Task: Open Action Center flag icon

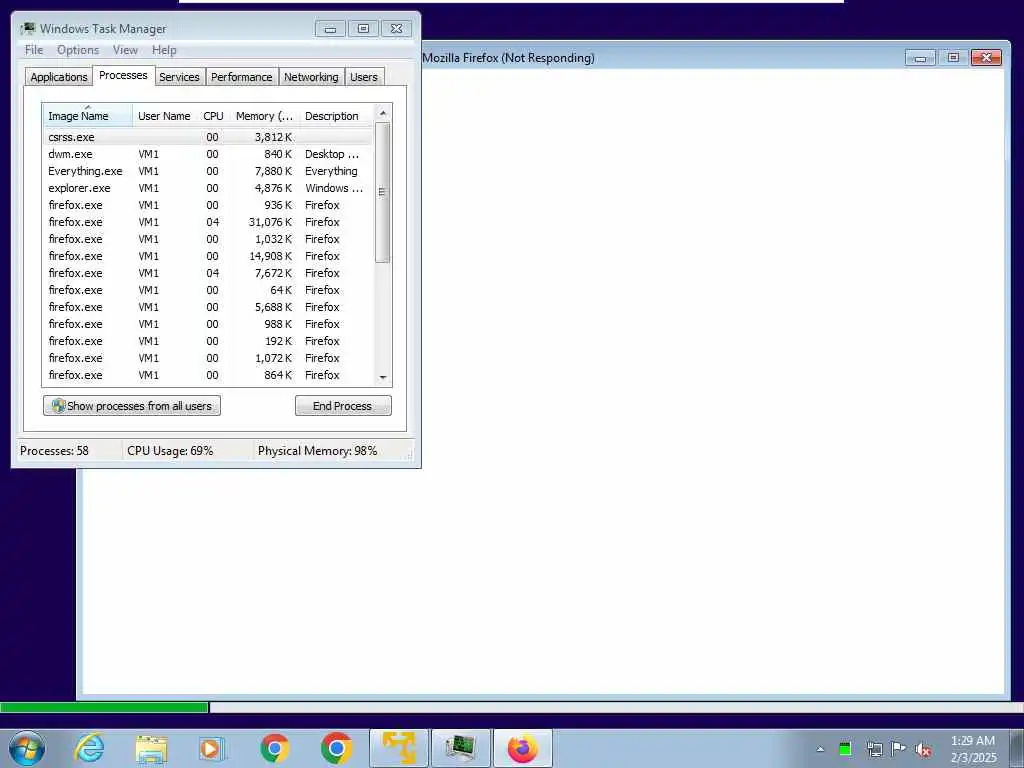Action: click(899, 749)
